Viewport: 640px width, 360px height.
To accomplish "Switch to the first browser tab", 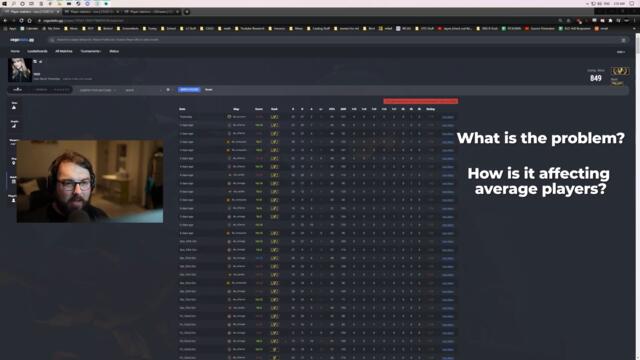I will [x=31, y=12].
